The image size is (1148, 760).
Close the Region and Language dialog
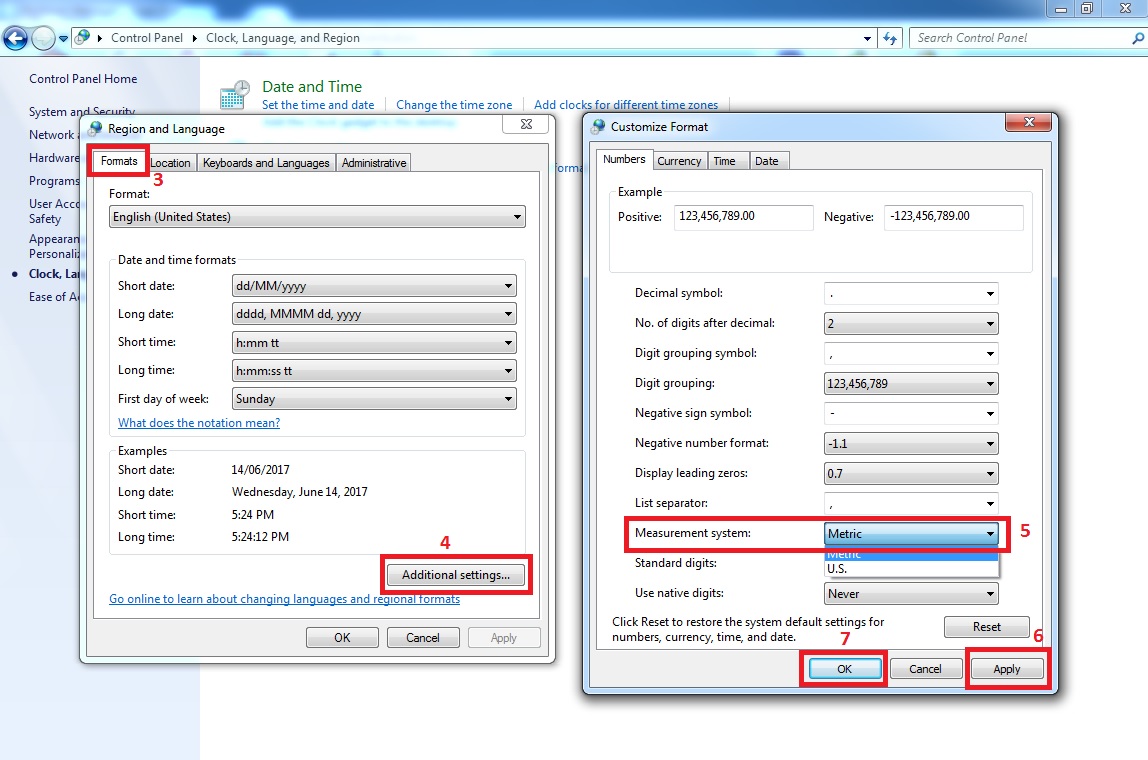click(524, 125)
